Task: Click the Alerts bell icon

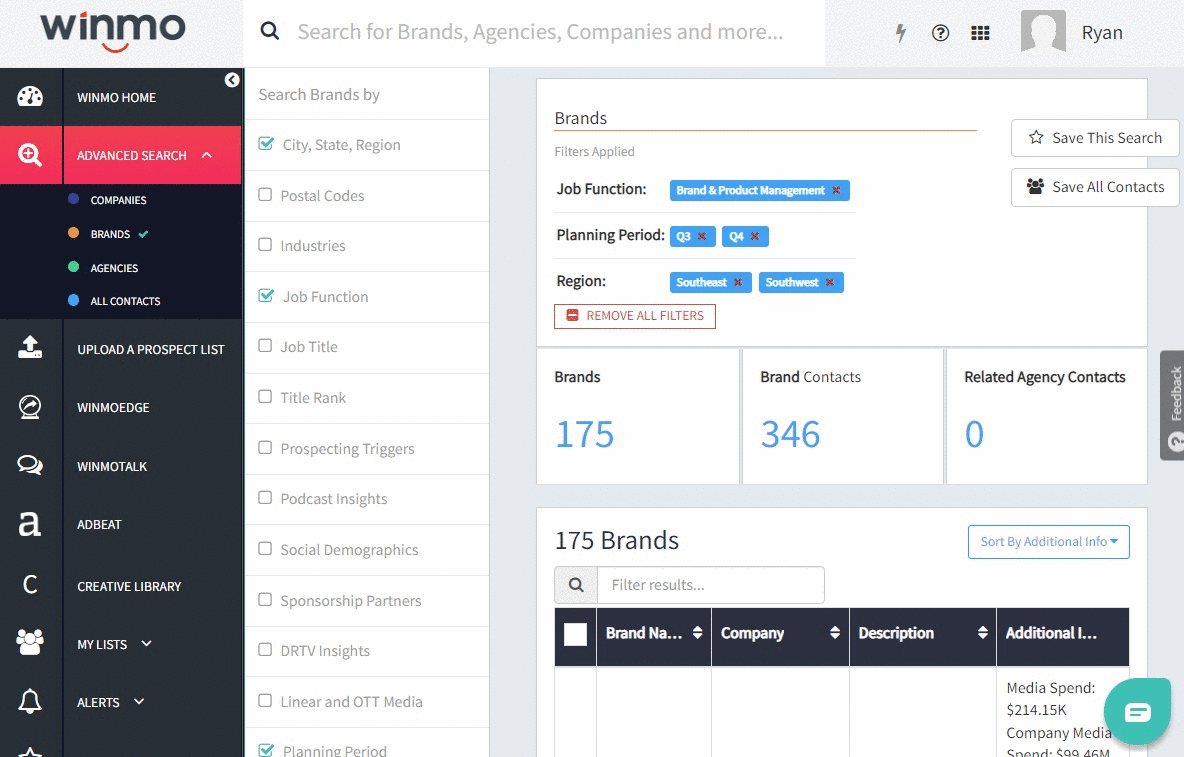Action: click(x=30, y=701)
